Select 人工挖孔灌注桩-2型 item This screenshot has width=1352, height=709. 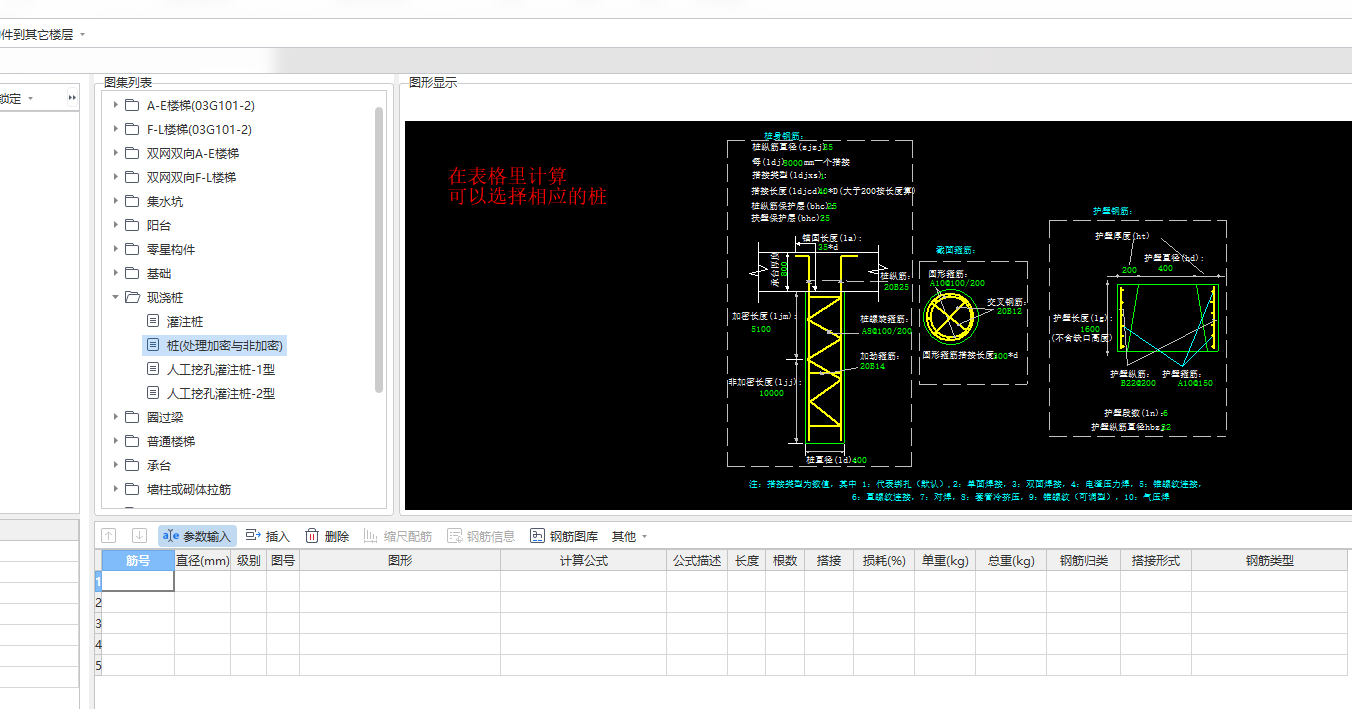[221, 393]
